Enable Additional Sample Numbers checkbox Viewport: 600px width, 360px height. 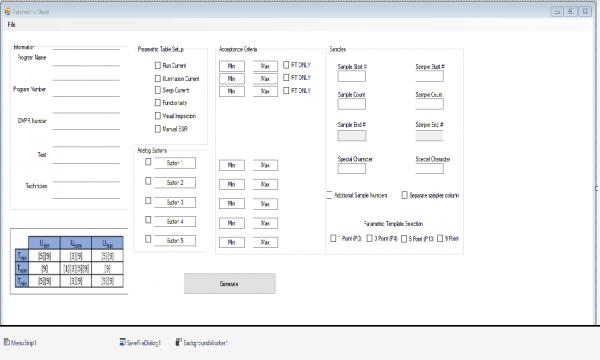[x=329, y=195]
